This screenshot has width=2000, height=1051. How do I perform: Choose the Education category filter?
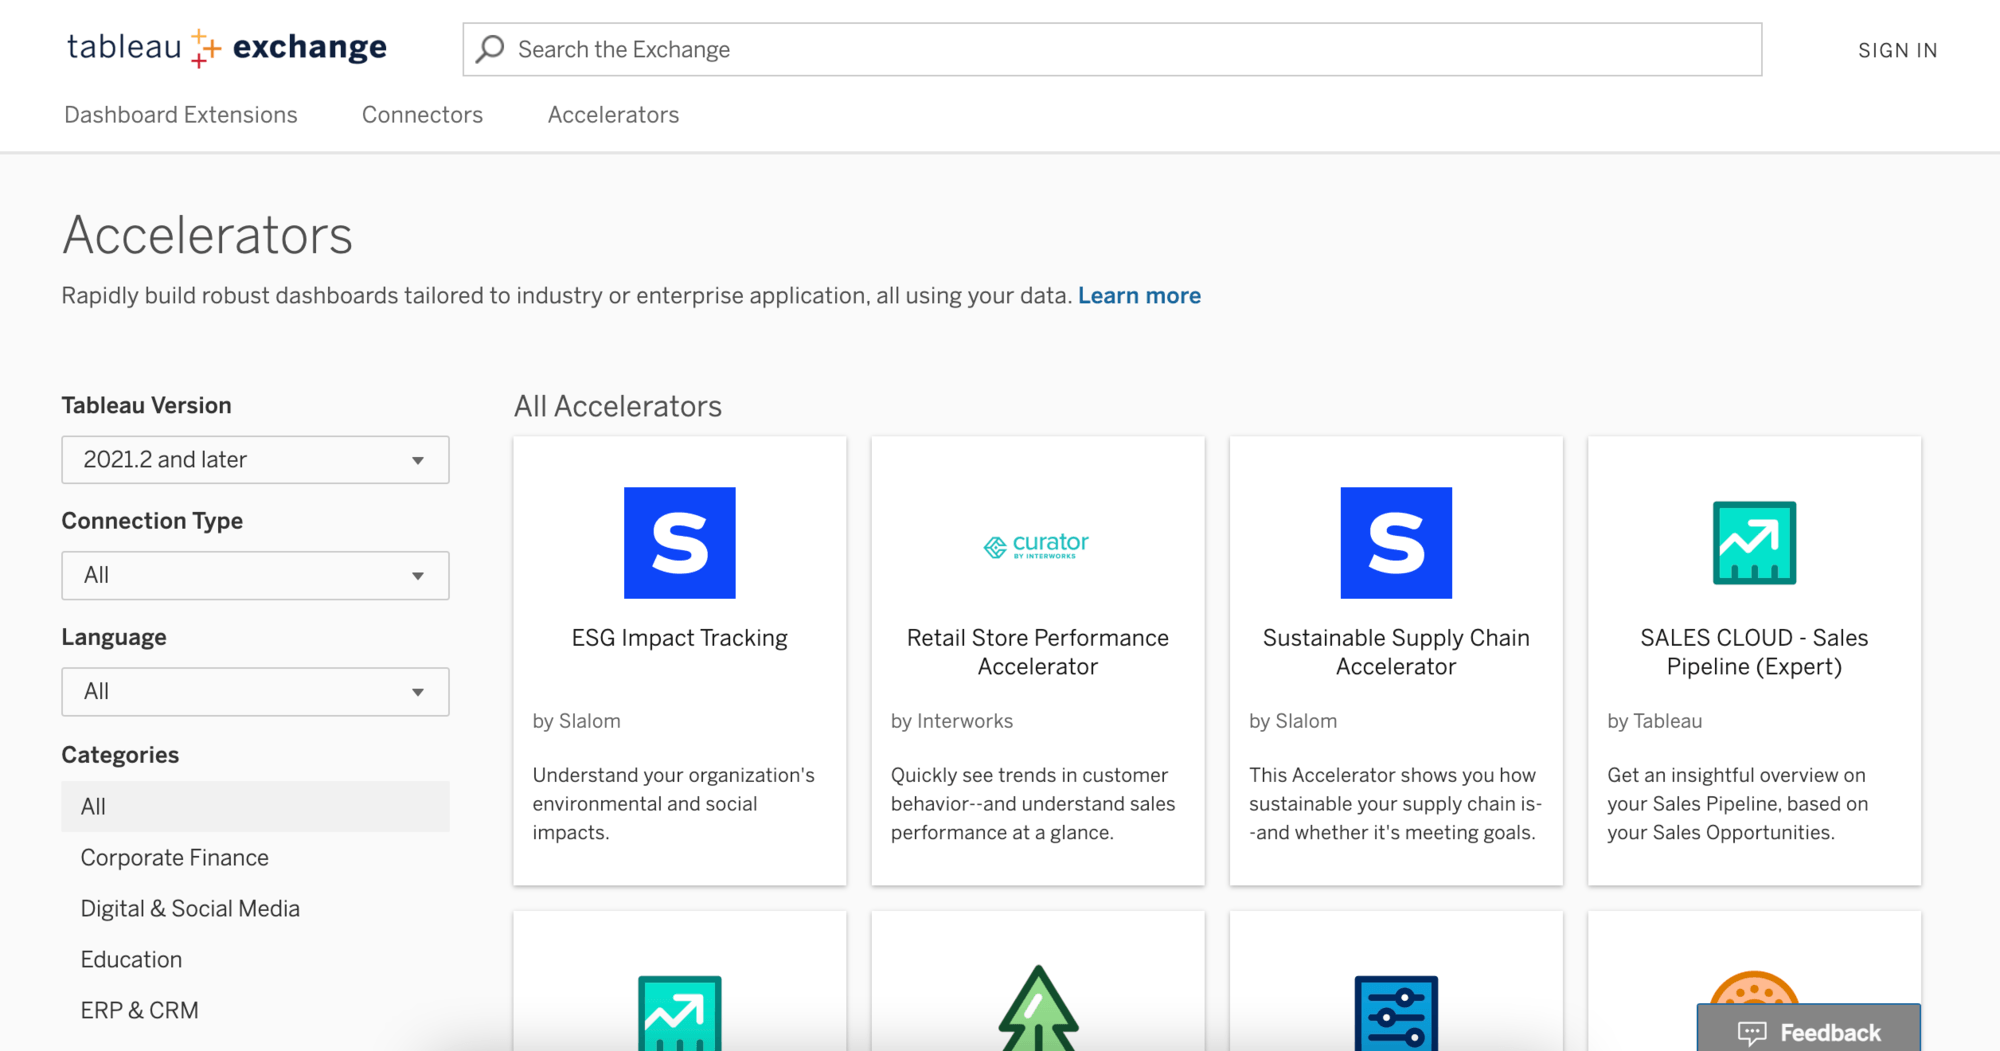point(131,960)
